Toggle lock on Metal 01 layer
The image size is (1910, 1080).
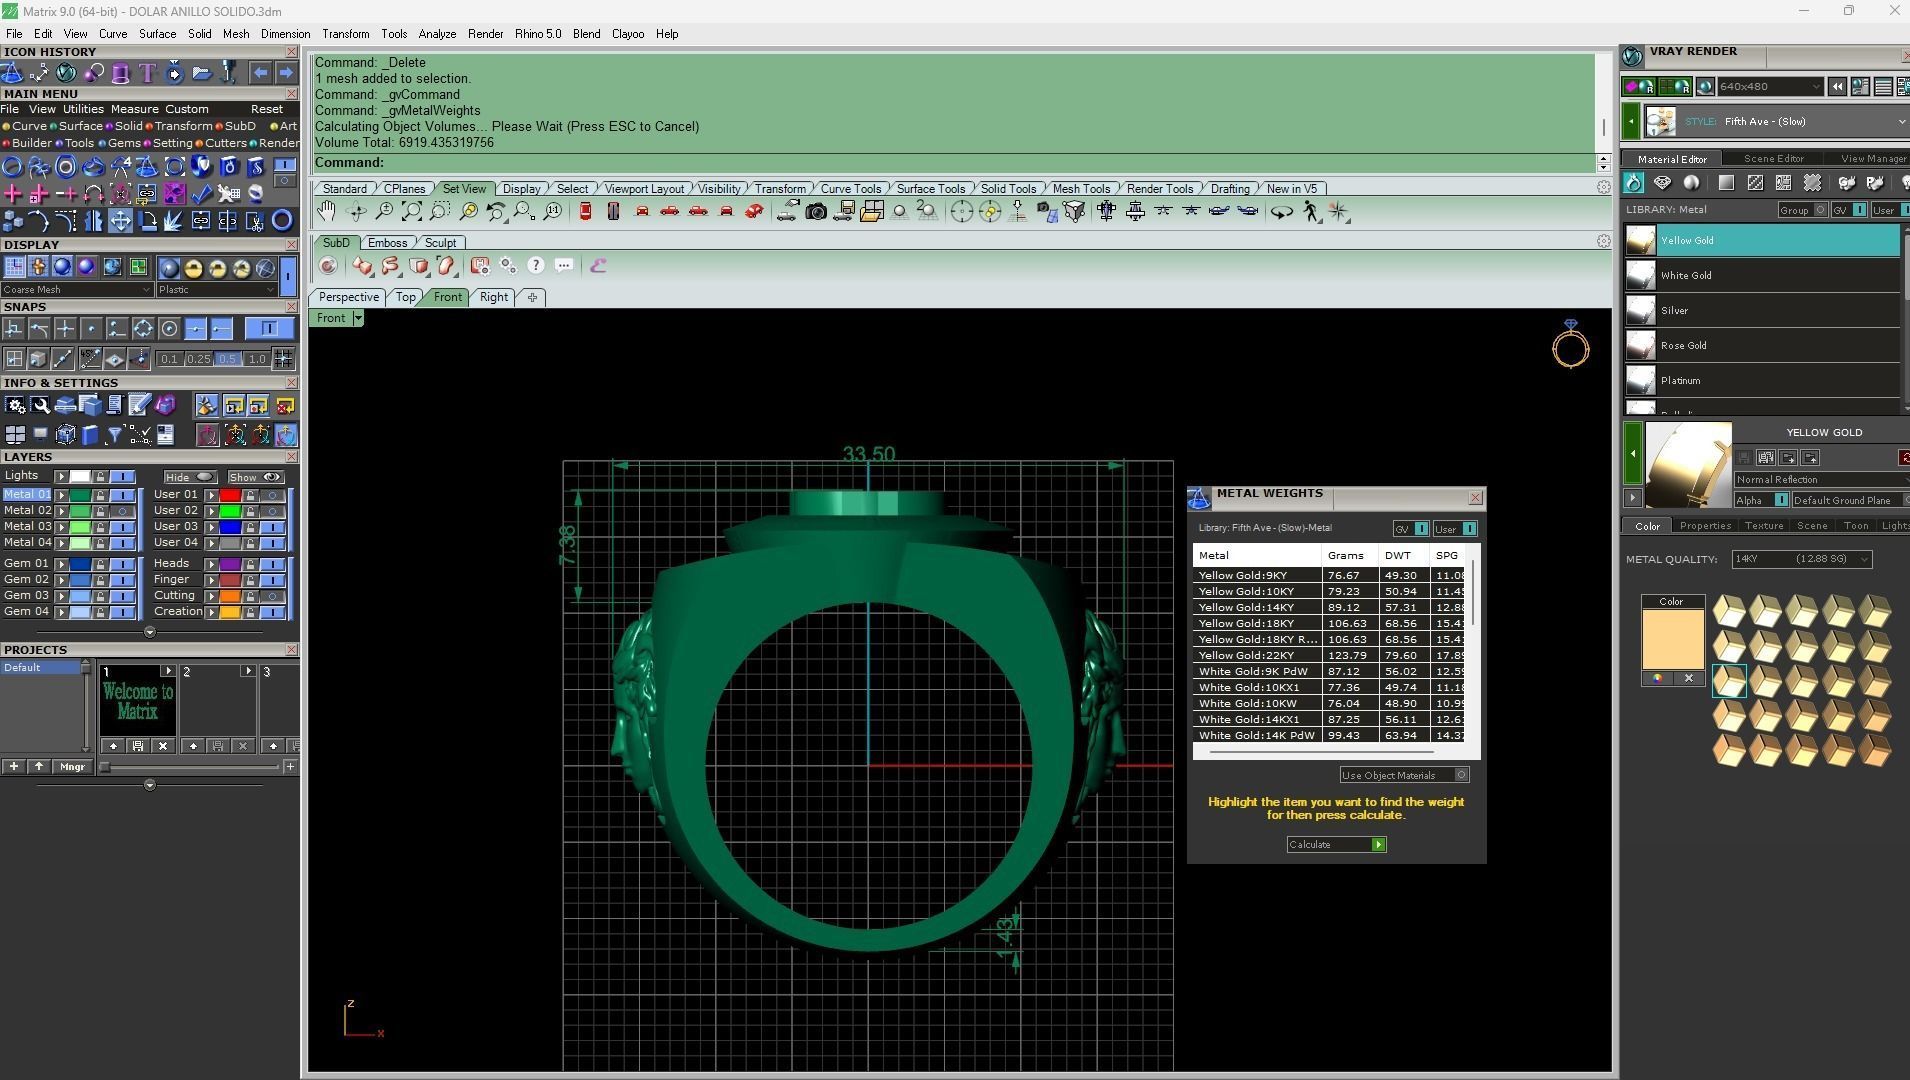pos(100,495)
